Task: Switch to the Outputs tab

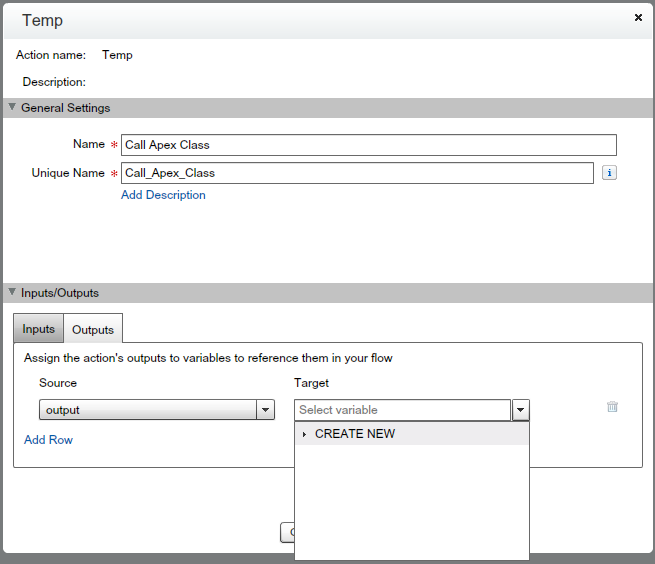Action: click(93, 329)
